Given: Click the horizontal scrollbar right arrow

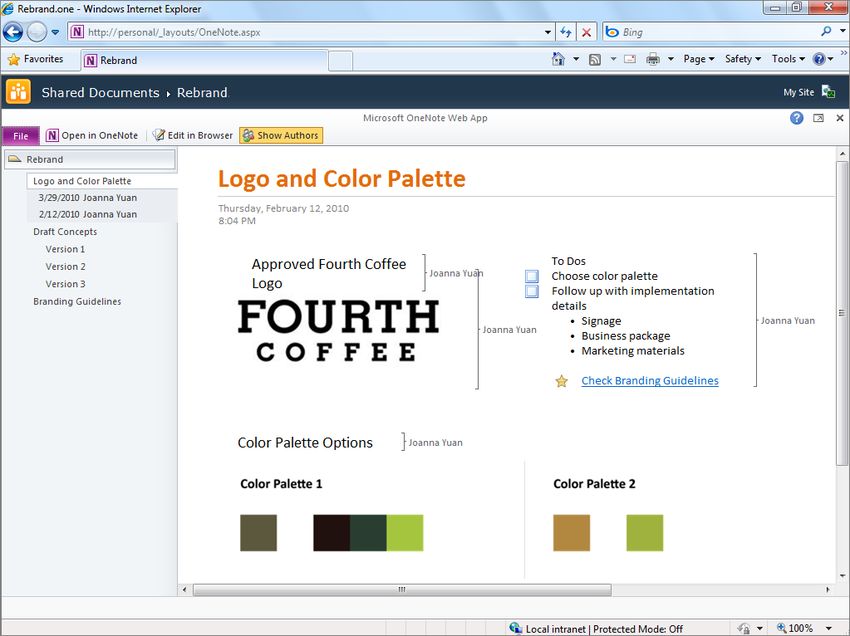Looking at the screenshot, I should (828, 589).
